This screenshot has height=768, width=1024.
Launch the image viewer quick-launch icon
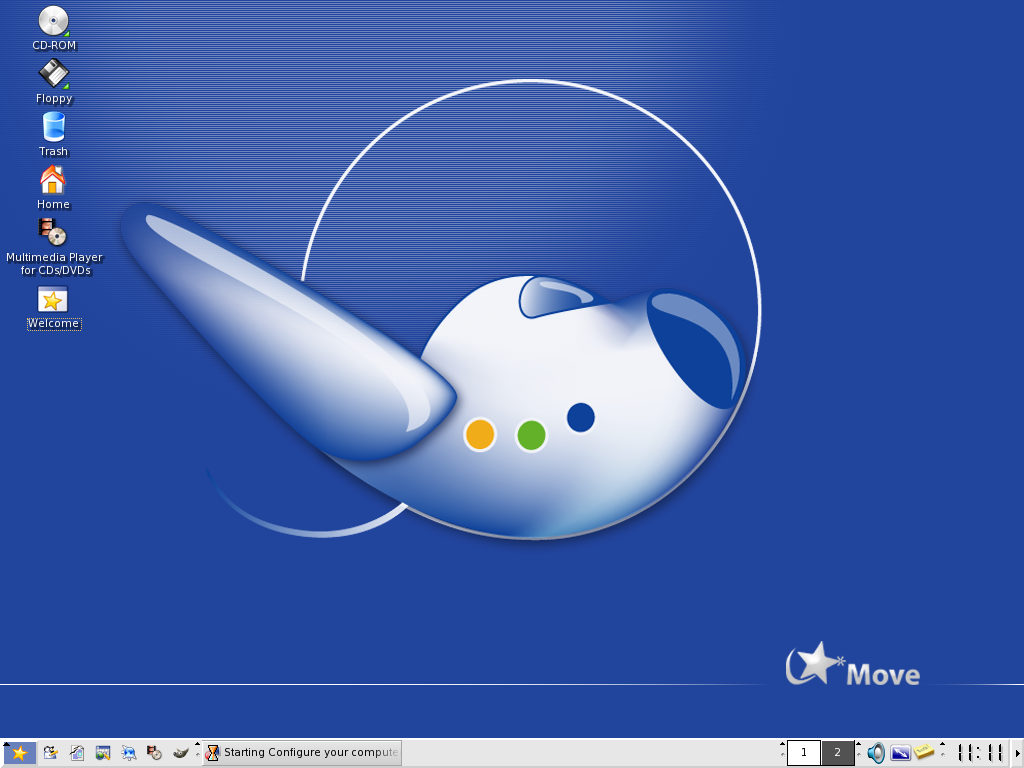point(103,753)
